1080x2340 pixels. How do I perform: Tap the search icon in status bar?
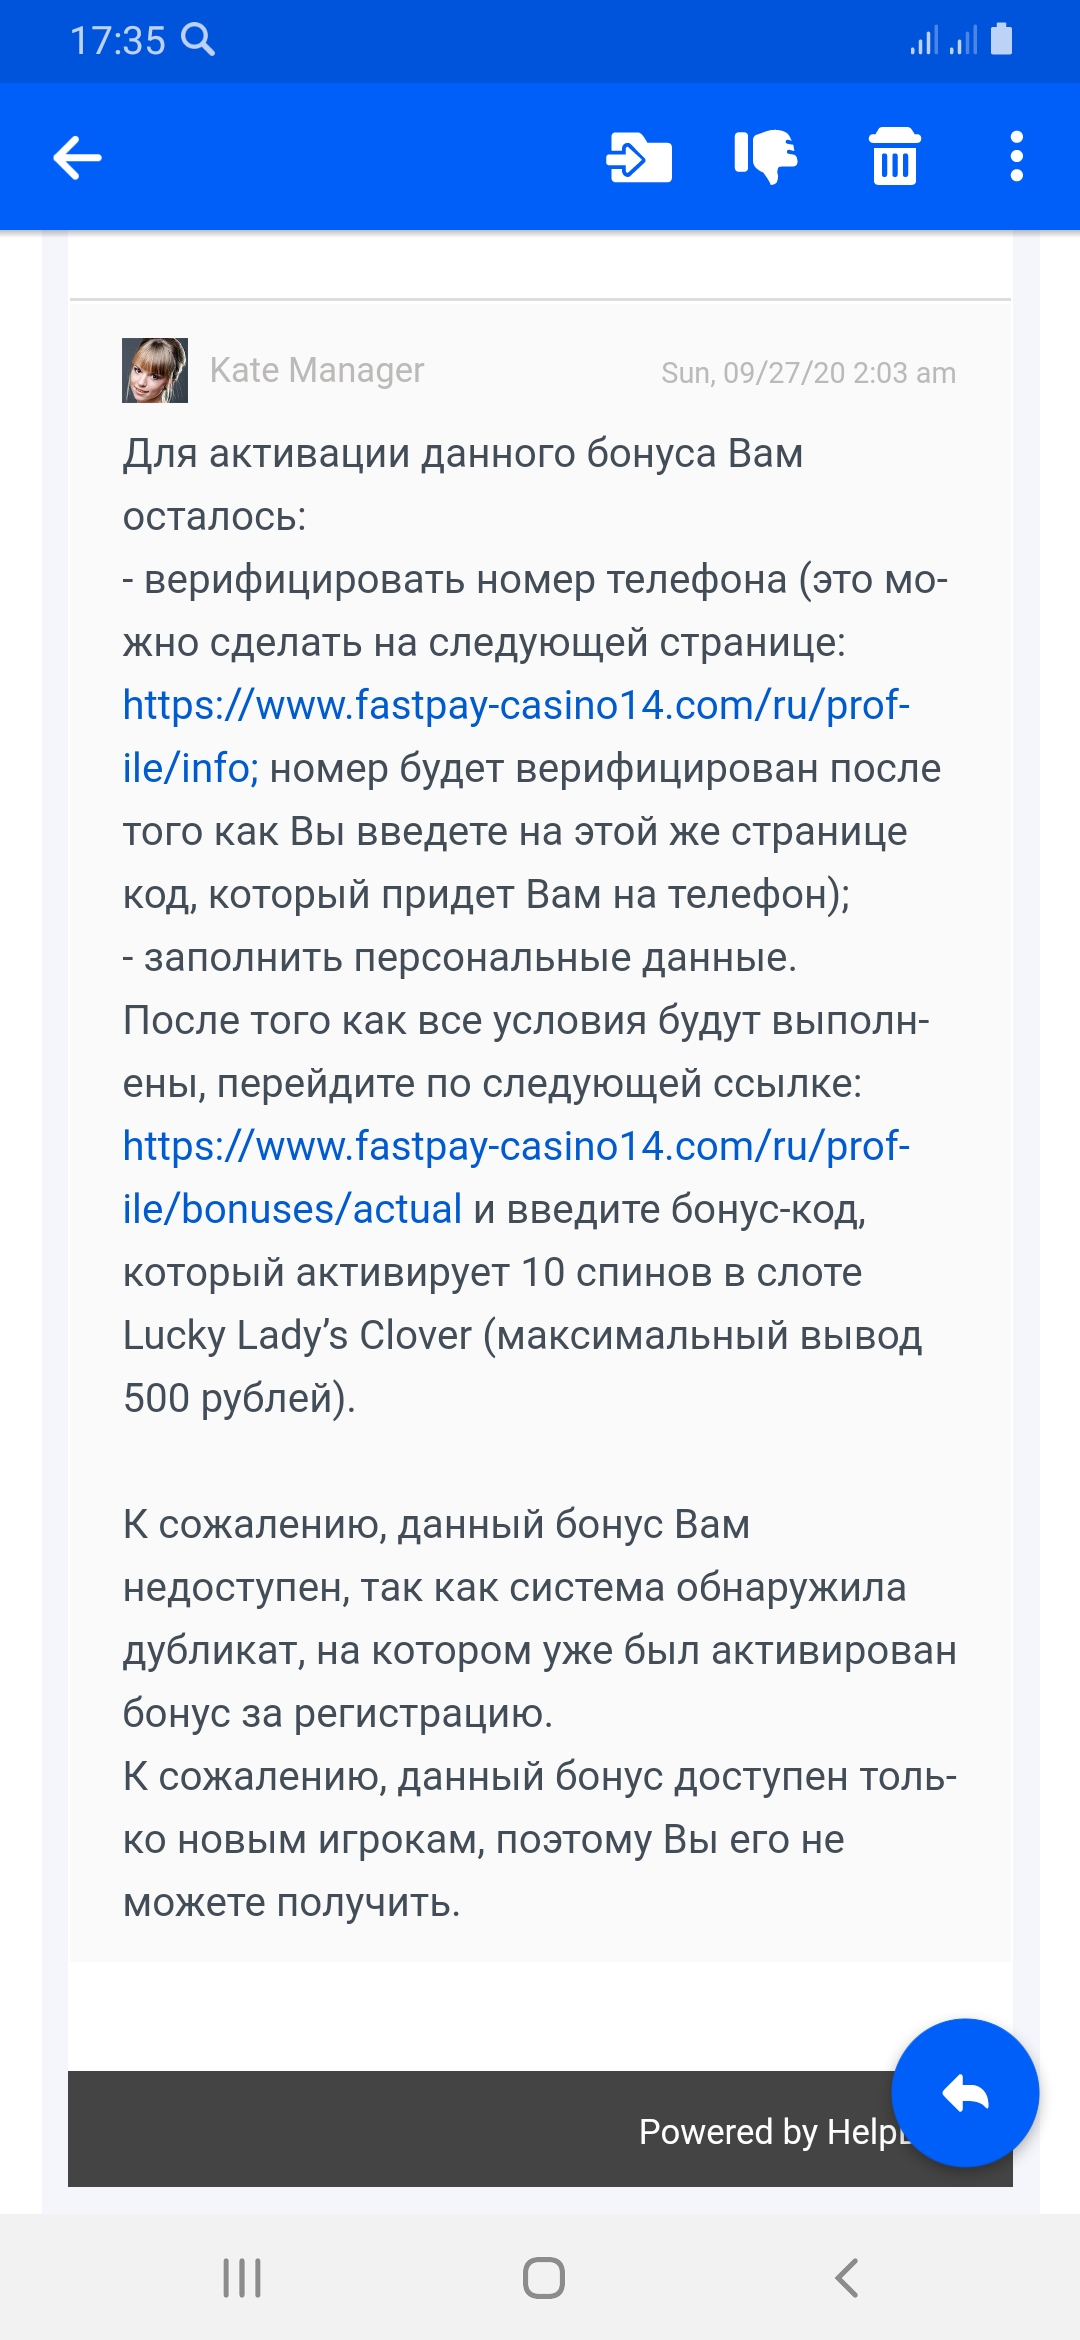[x=198, y=40]
